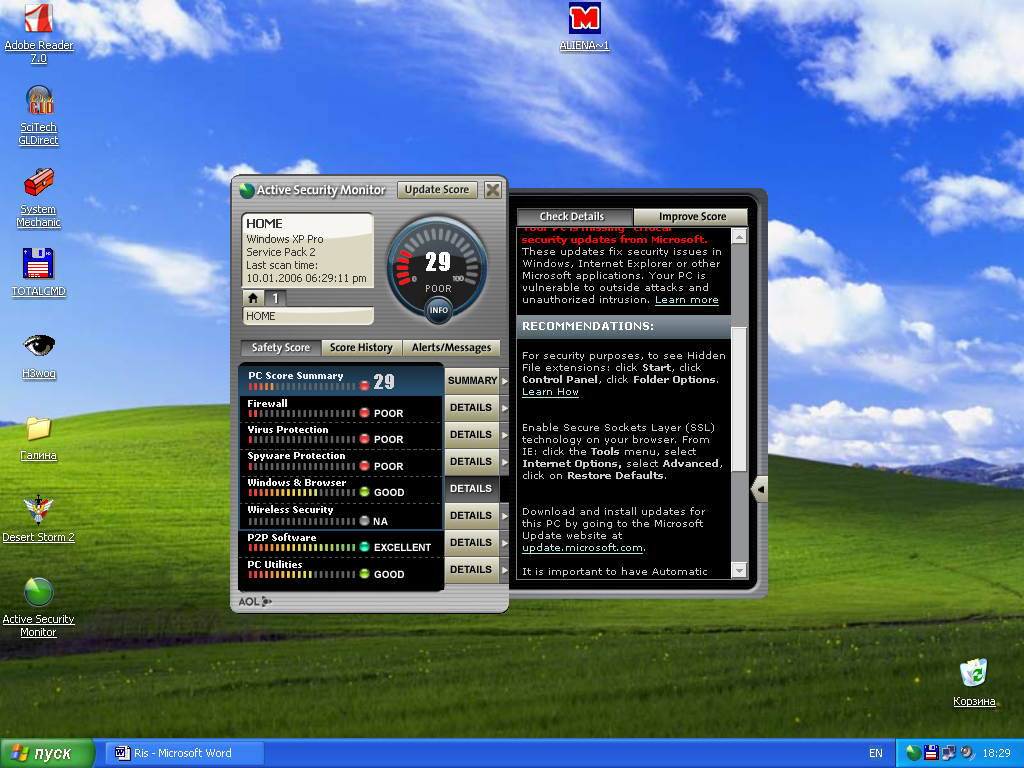
Task: Open the ALIENA~1 desktop icon
Action: point(584,27)
